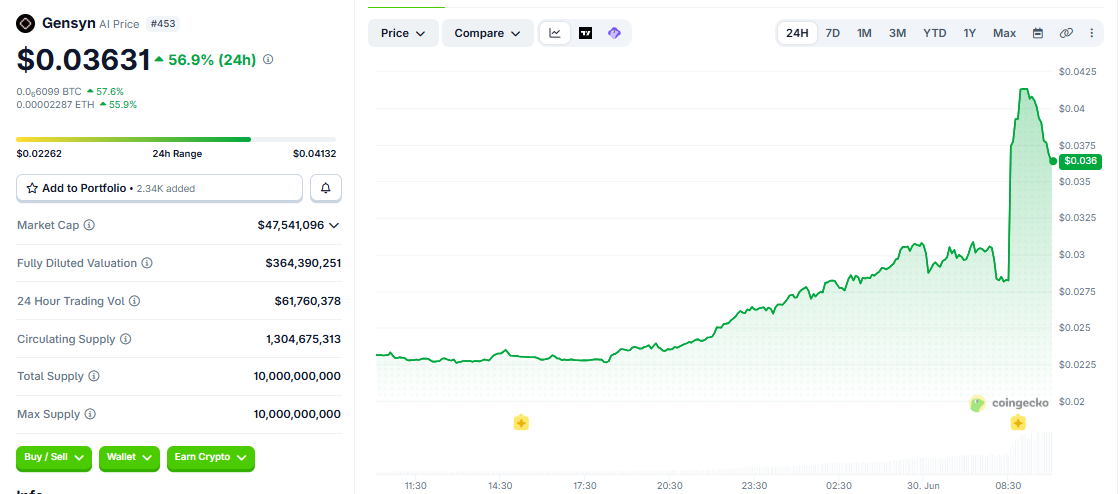This screenshot has width=1120, height=494.
Task: Click the $0.02262 range low value
Action: click(39, 153)
